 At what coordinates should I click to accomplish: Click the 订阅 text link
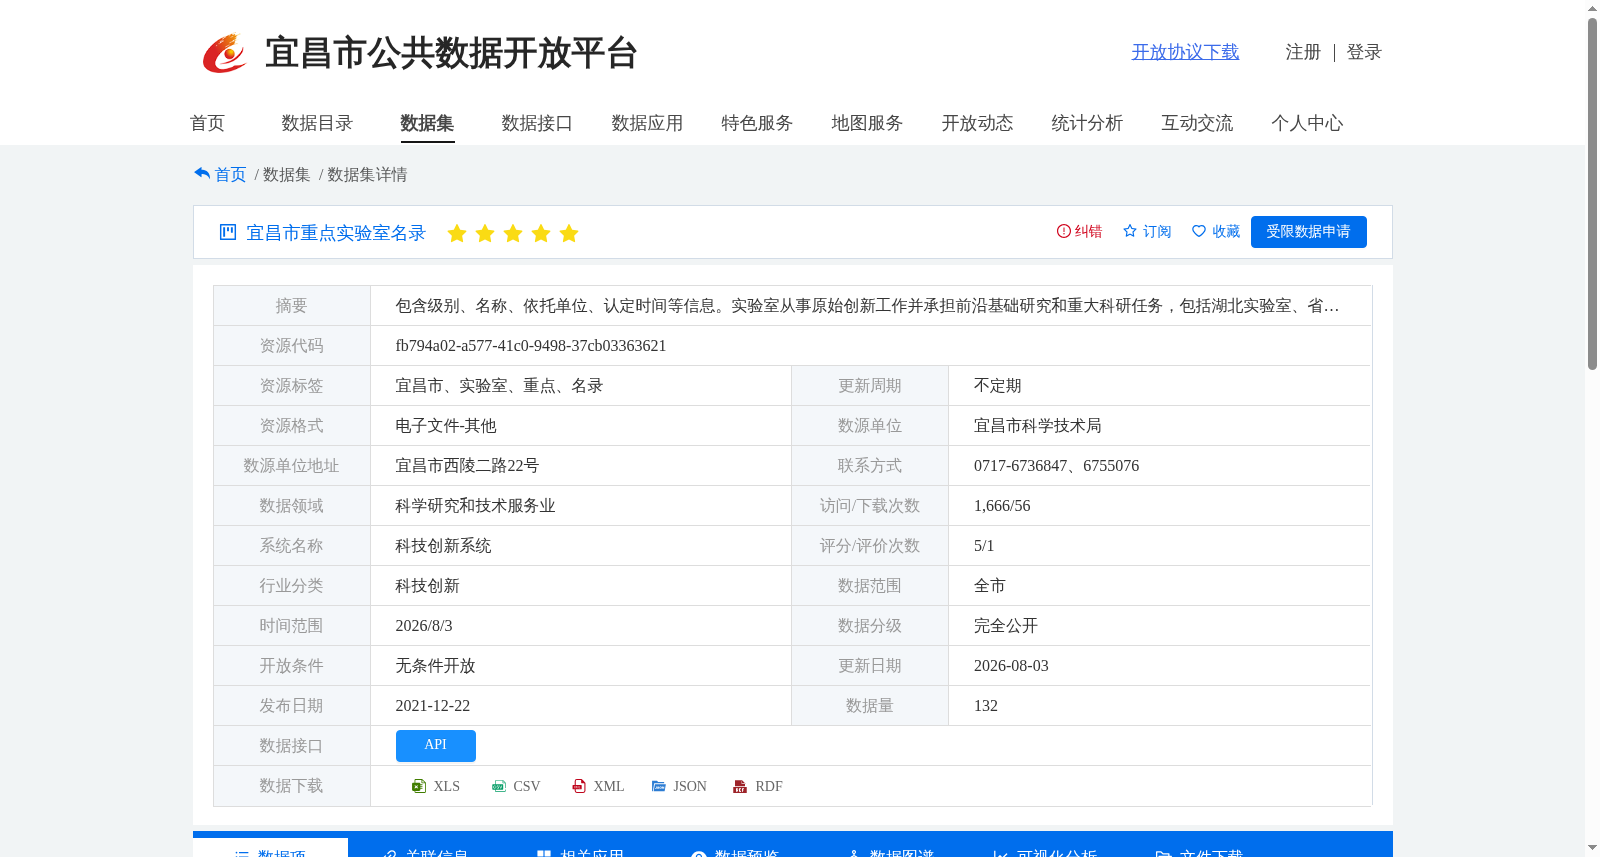pos(1157,231)
